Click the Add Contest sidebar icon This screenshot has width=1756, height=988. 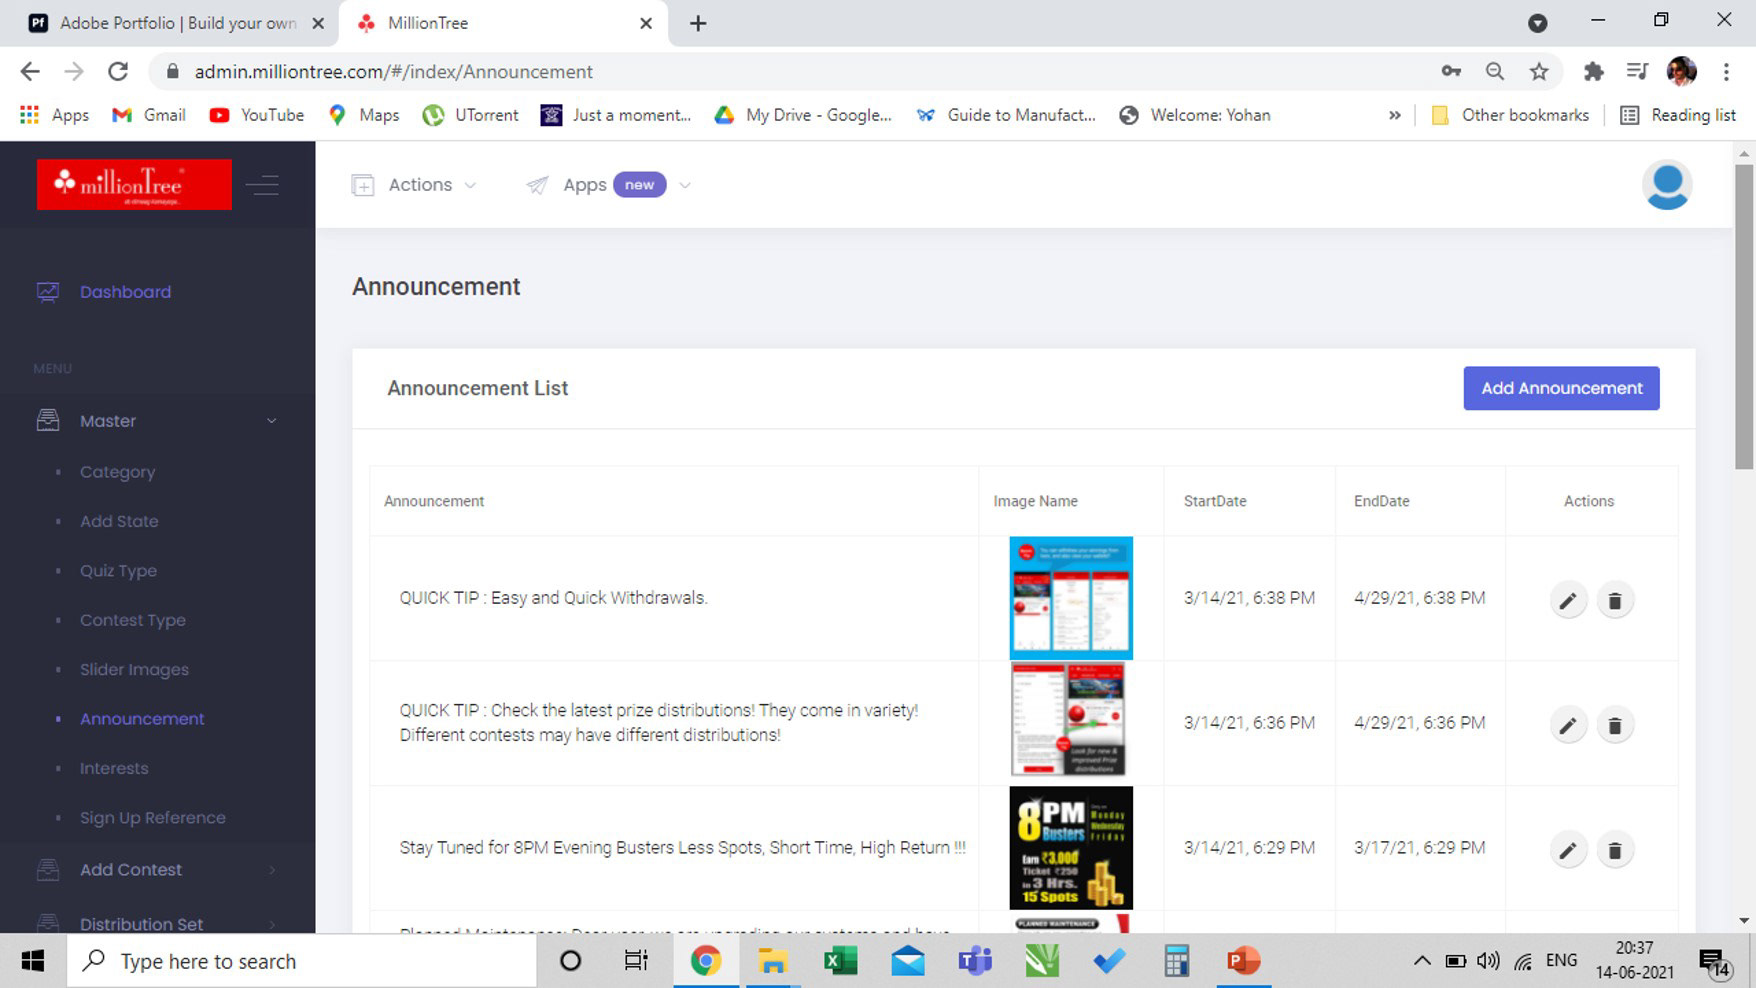point(48,870)
